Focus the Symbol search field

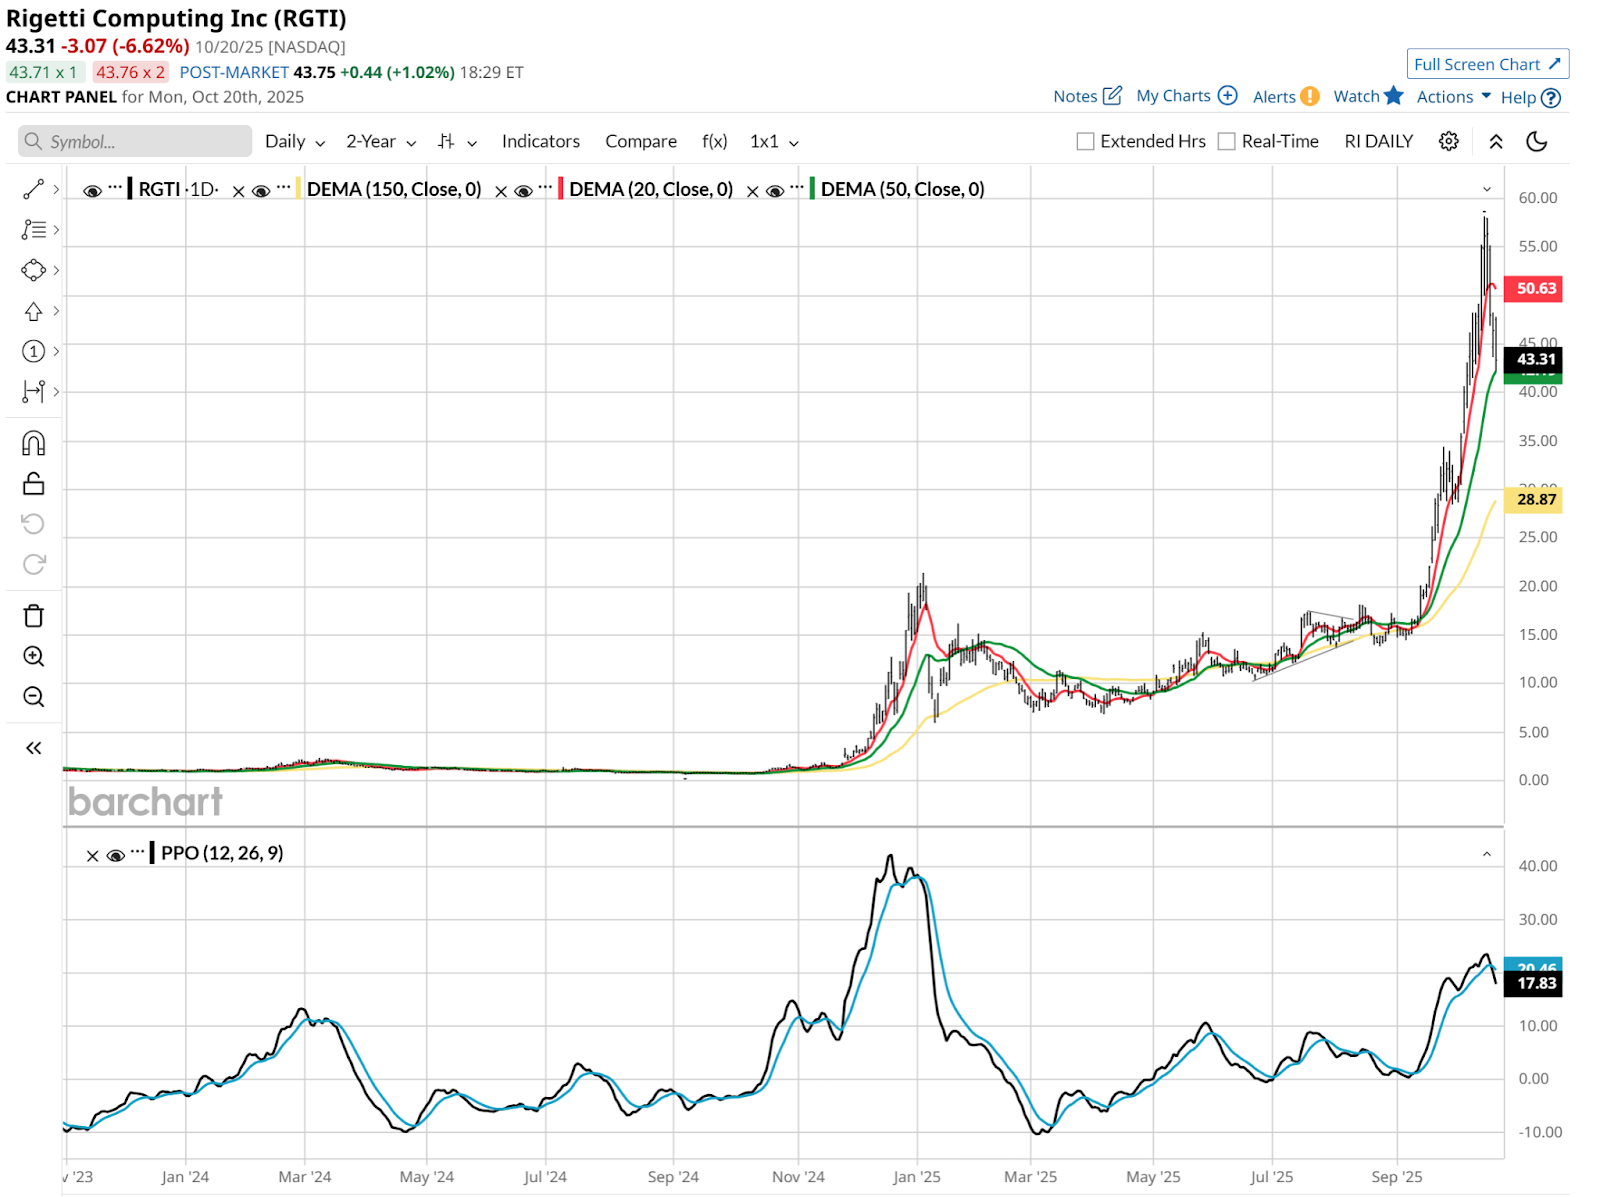tap(135, 141)
